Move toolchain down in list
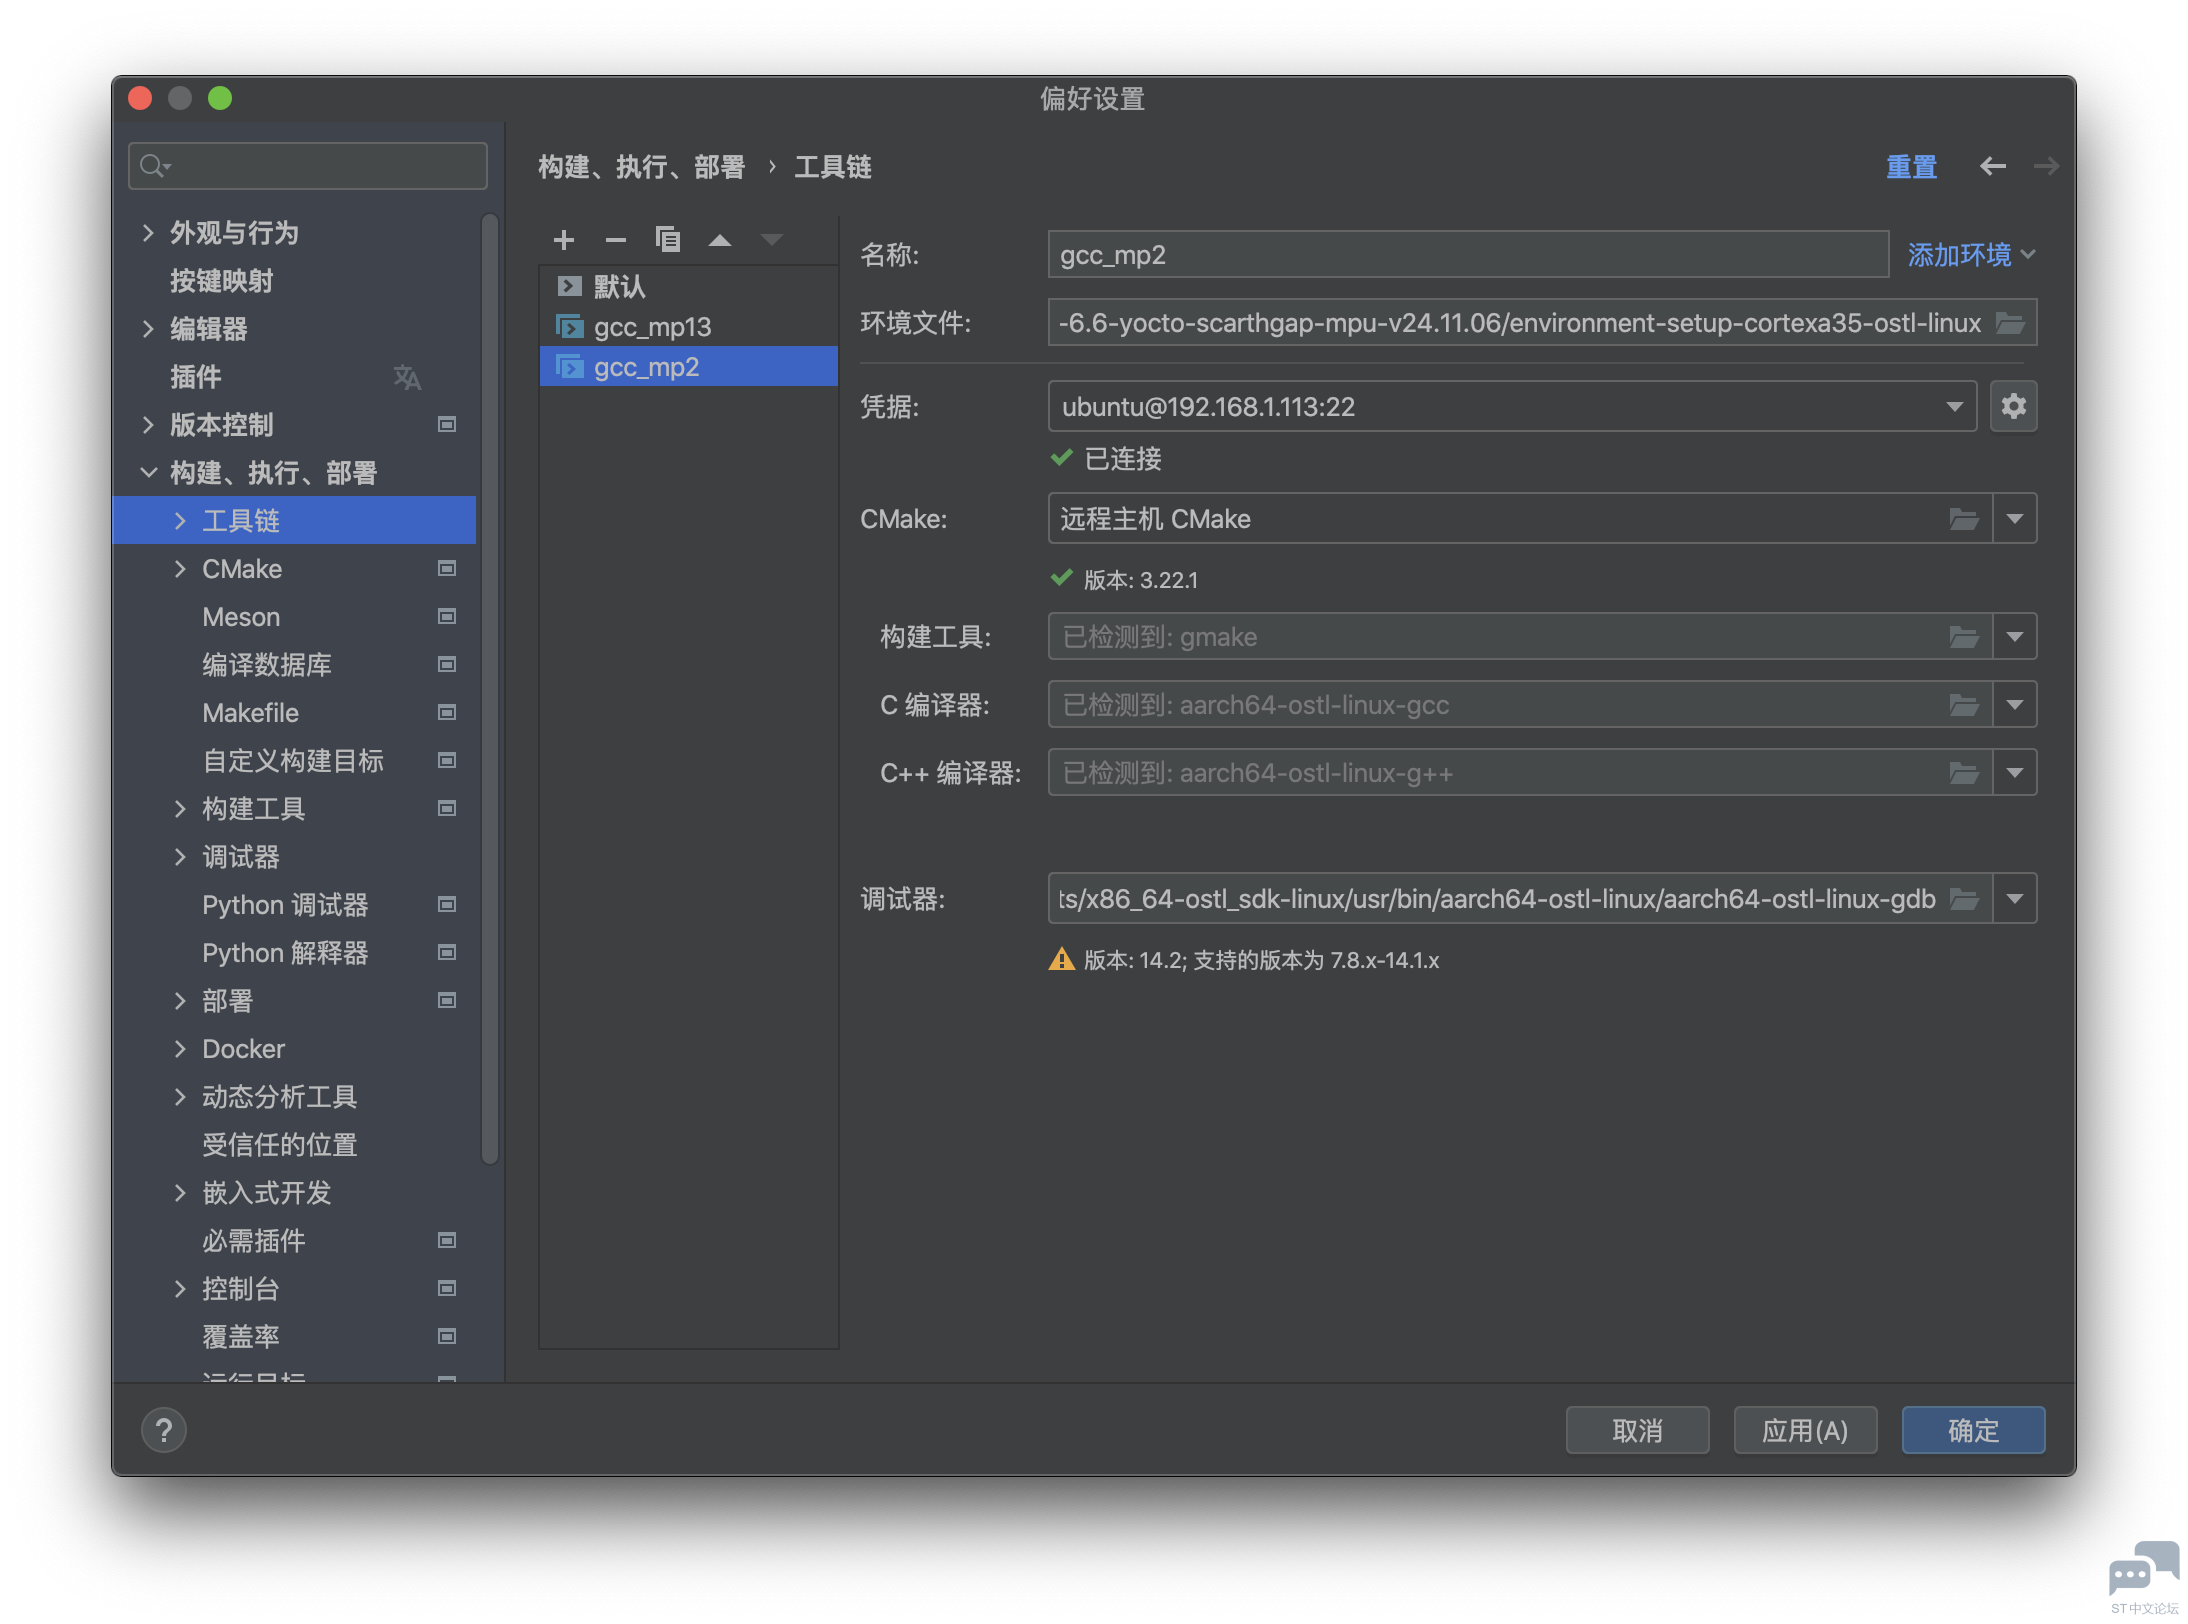Screen dimensions: 2188x1624 pyautogui.click(x=772, y=240)
